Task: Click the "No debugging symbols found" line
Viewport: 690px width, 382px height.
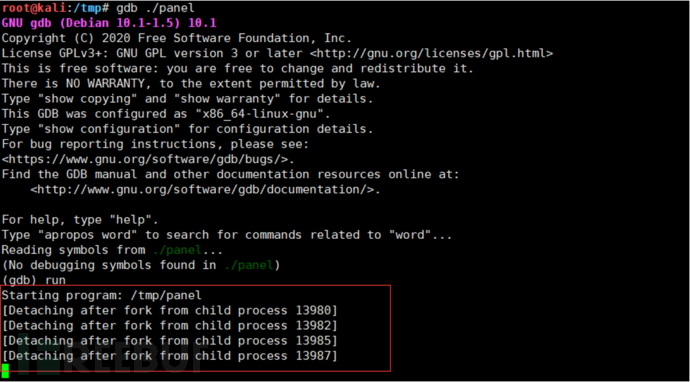Action: point(141,265)
